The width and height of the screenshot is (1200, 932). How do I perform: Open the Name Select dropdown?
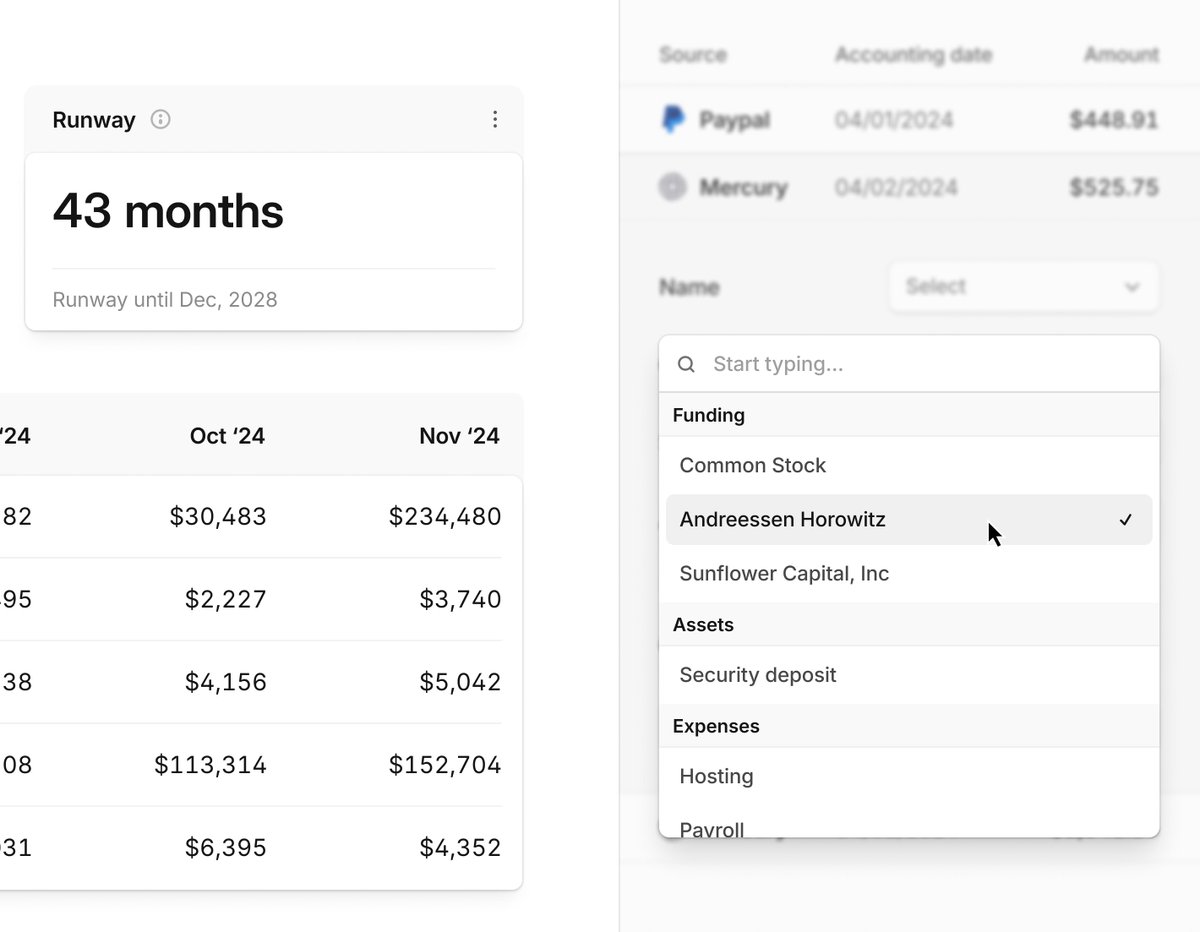tap(1024, 287)
